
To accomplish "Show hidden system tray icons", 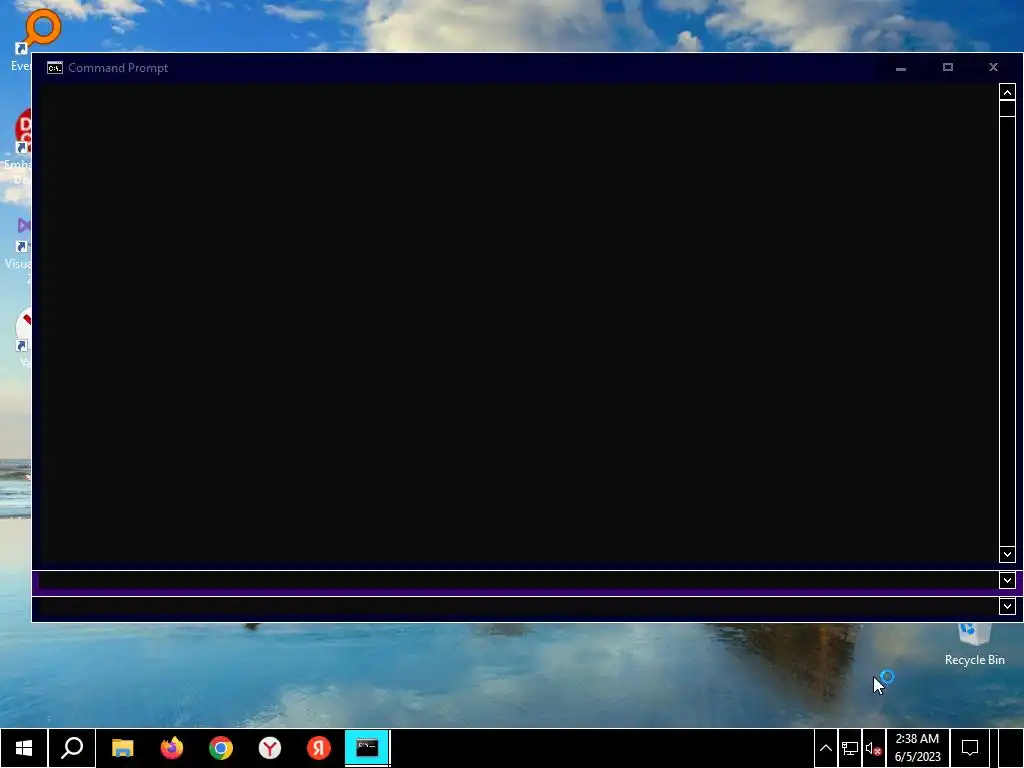I will click(825, 748).
